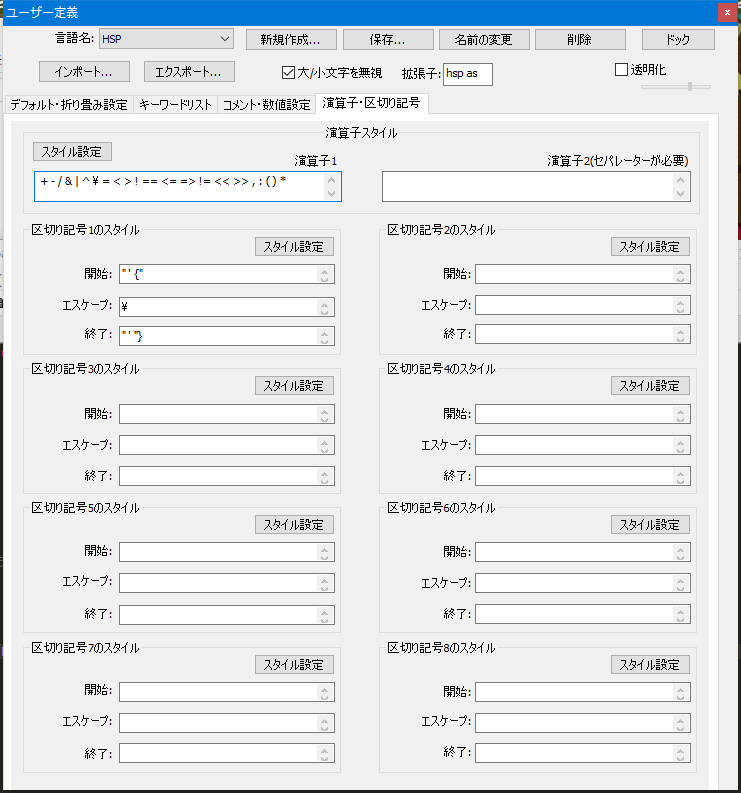Click the 保存... button
Screen dimensions: 741x793
tap(388, 39)
